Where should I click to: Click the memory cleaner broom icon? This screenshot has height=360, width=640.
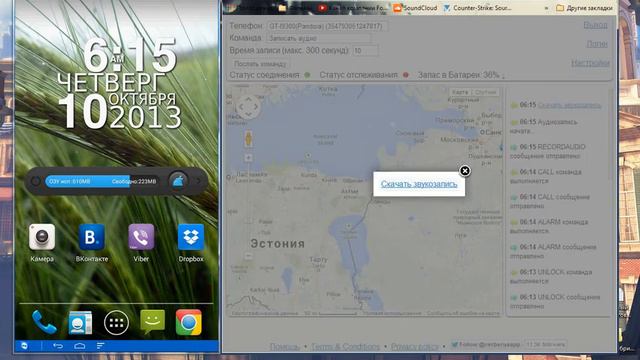click(178, 181)
